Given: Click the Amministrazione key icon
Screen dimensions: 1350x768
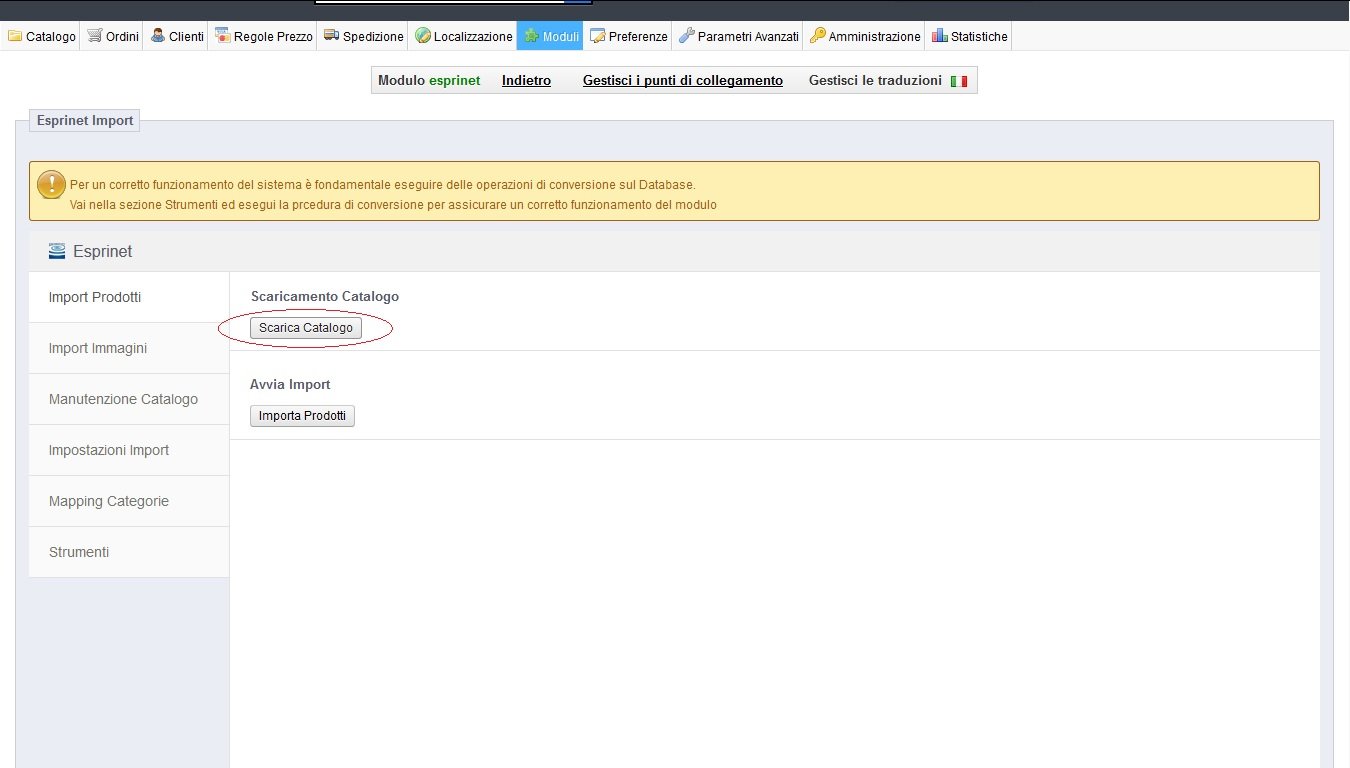Looking at the screenshot, I should pyautogui.click(x=818, y=36).
